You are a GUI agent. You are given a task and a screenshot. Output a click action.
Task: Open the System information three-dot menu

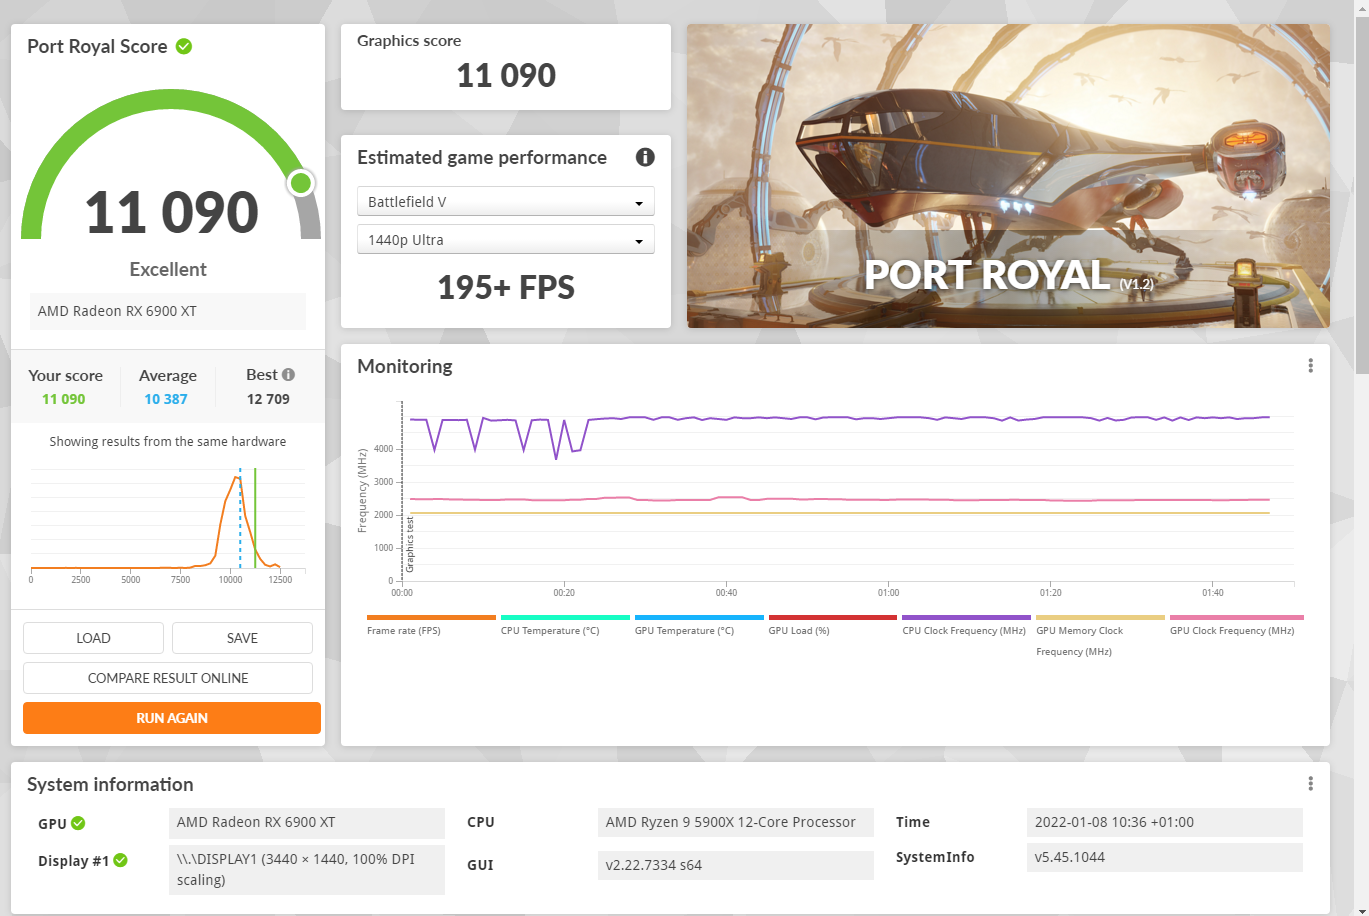pos(1310,784)
